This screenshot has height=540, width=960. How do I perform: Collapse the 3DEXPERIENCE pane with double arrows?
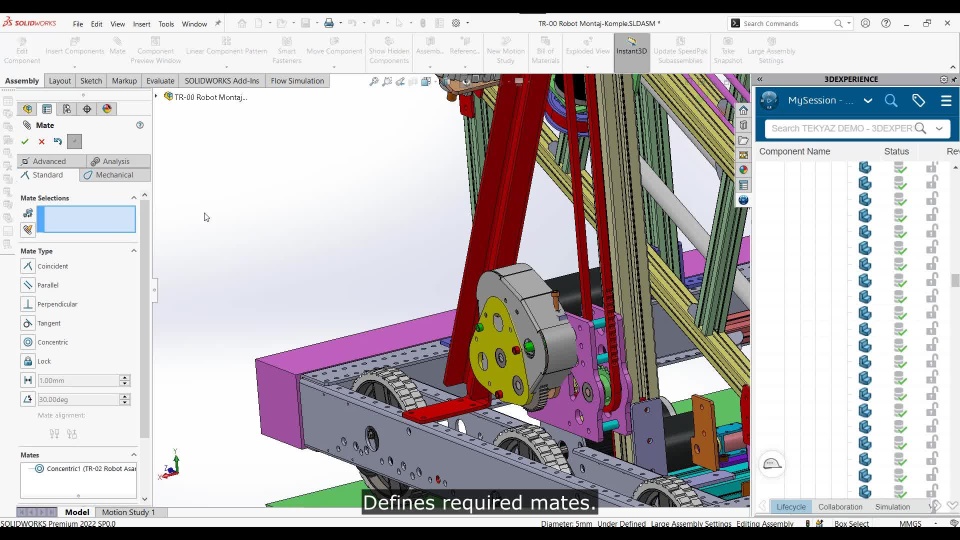coord(760,79)
